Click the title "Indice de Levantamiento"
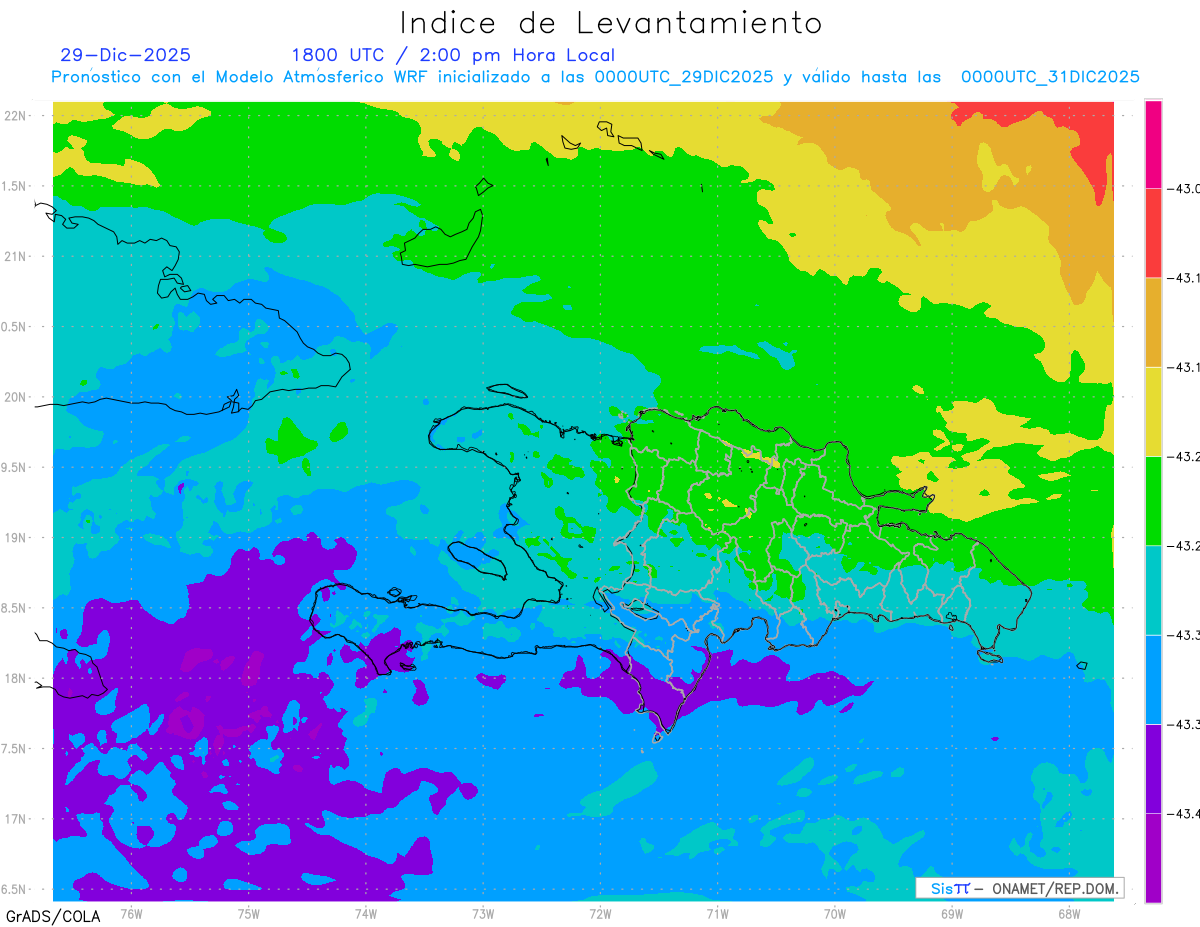Viewport: 1200px width, 927px height. tap(611, 23)
